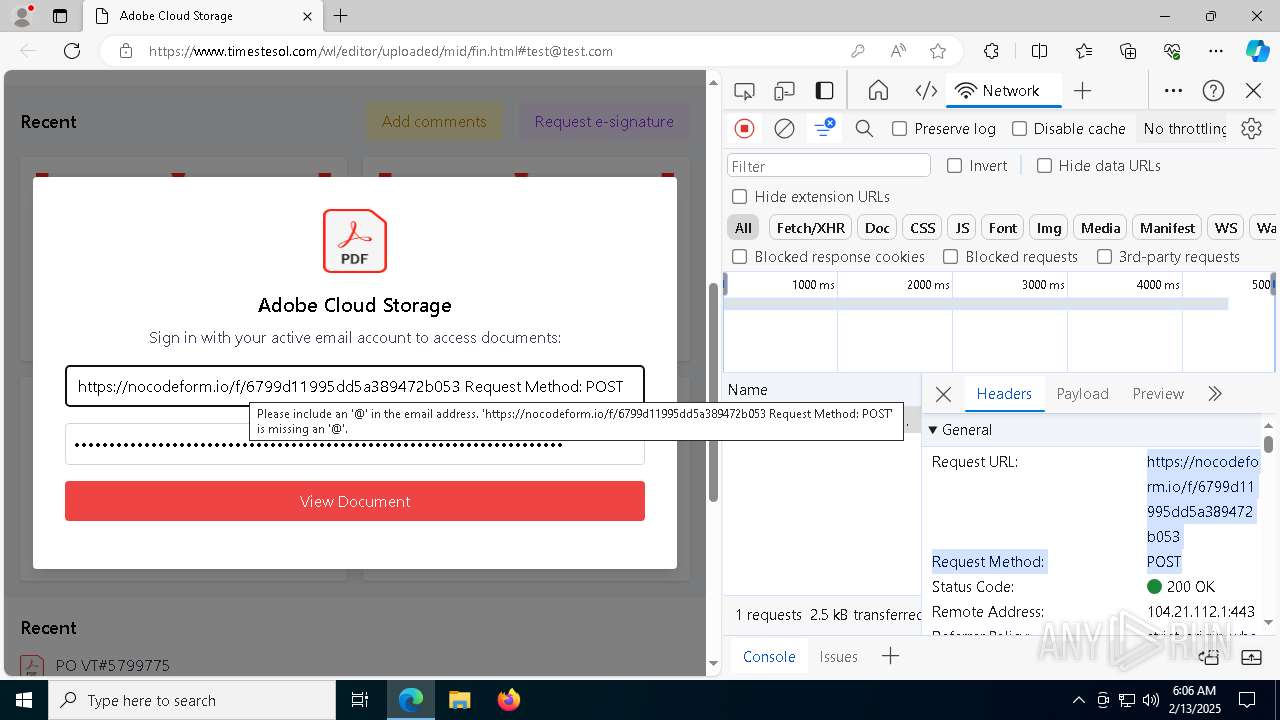The width and height of the screenshot is (1280, 720).
Task: Open the No throttling dropdown
Action: pyautogui.click(x=1185, y=128)
